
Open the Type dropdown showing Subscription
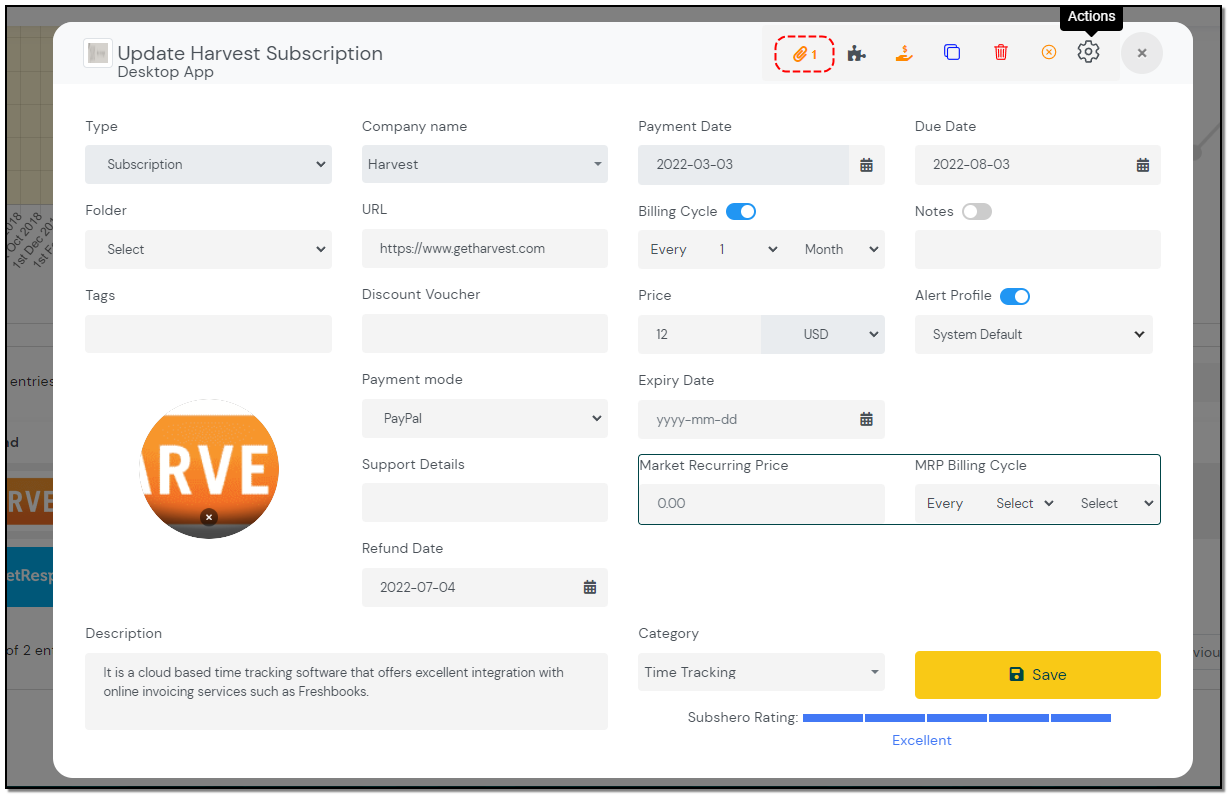(x=208, y=165)
